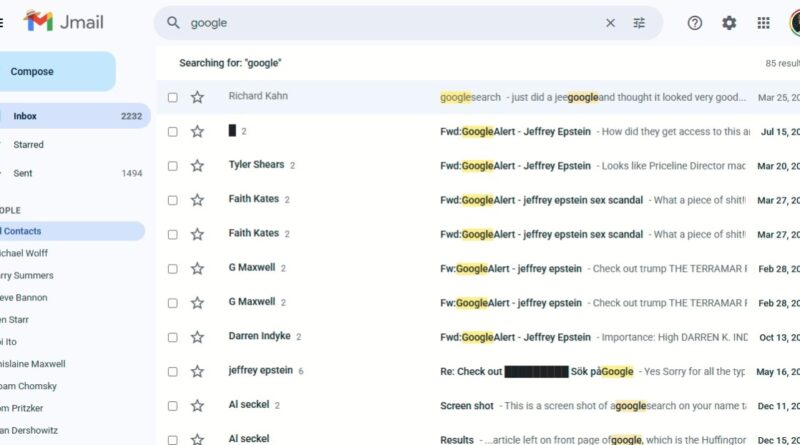Open the Sent folder

coord(22,173)
